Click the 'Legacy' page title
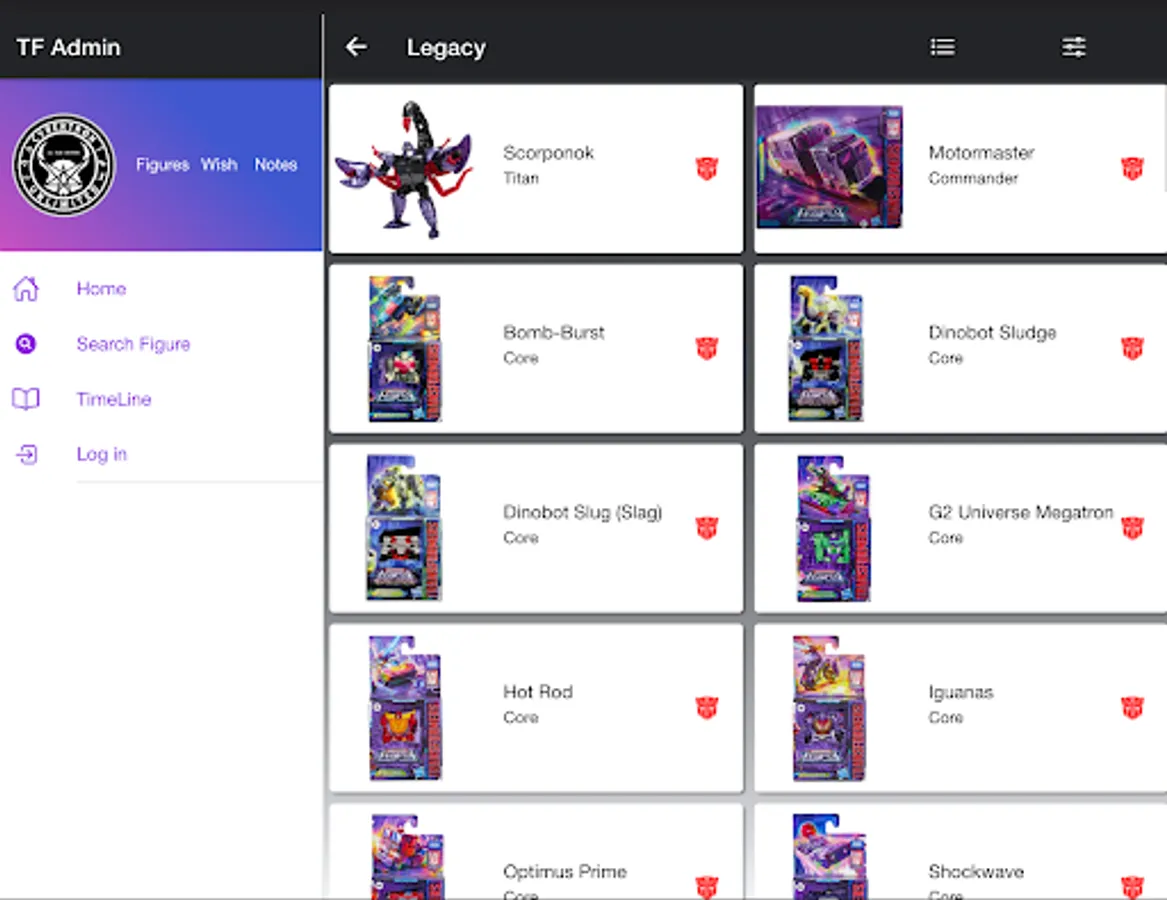Viewport: 1167px width, 900px height. point(446,48)
